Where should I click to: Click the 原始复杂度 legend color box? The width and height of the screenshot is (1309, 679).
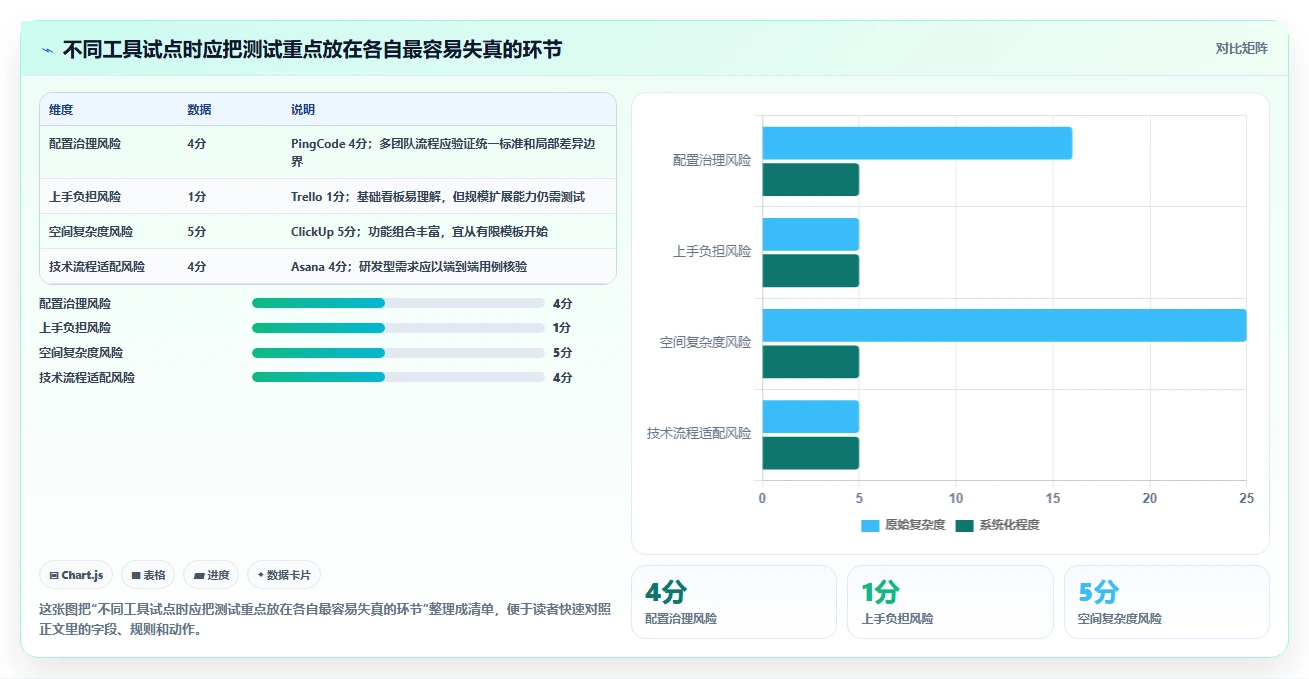870,525
